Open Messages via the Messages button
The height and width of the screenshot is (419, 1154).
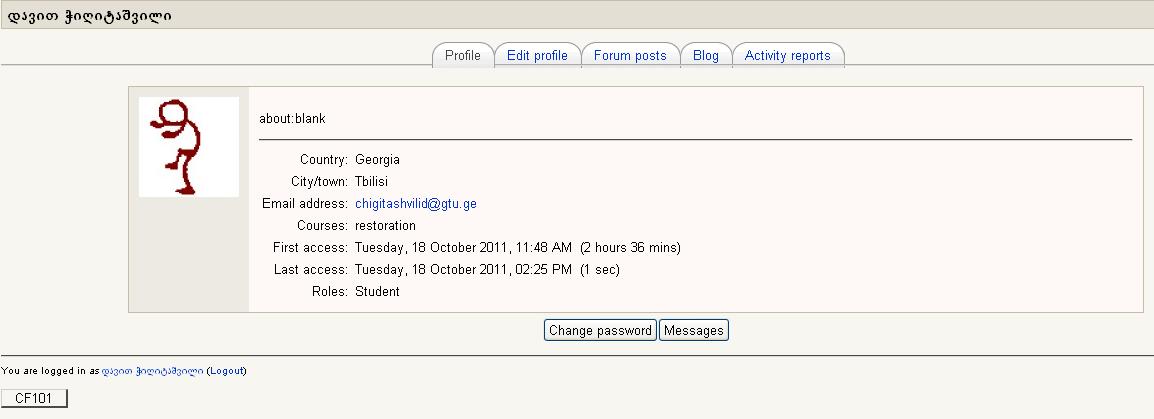tap(694, 331)
